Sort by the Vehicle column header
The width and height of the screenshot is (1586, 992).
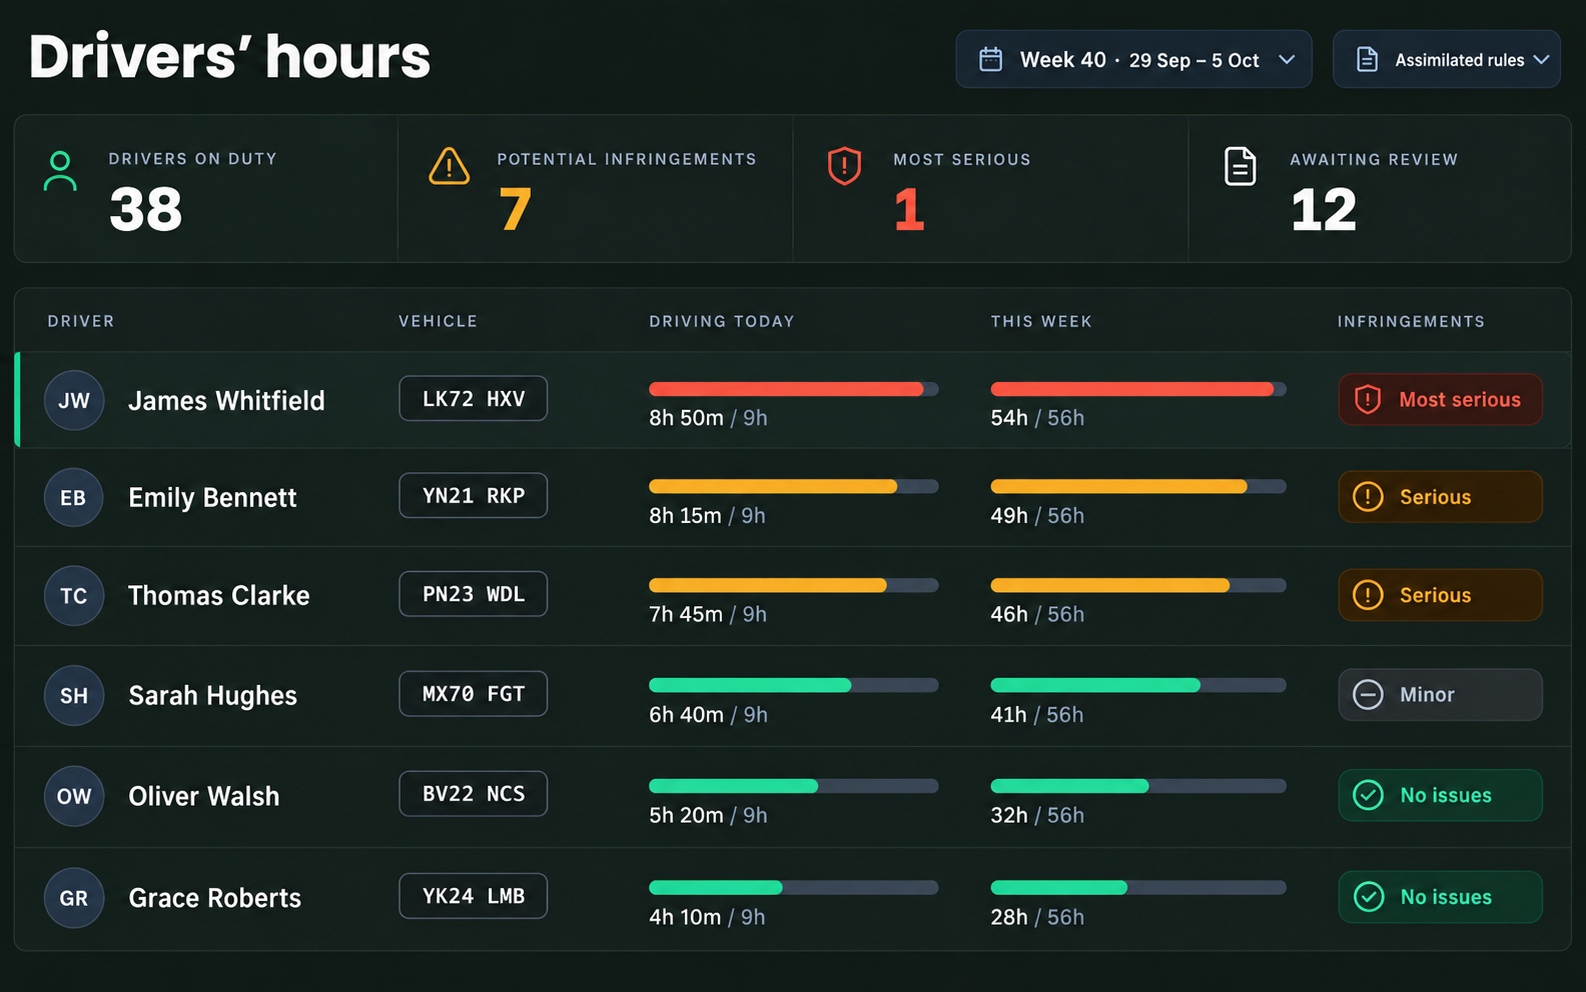pos(438,321)
